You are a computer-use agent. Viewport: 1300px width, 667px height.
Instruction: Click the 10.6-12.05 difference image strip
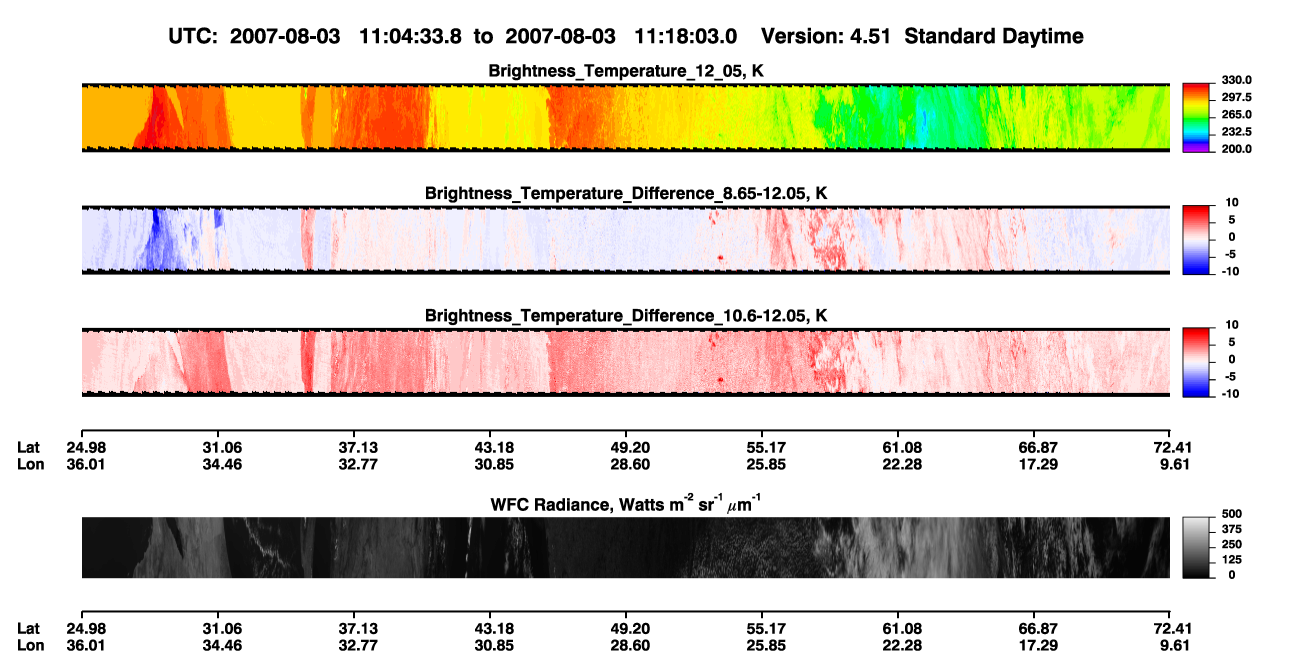tap(625, 362)
